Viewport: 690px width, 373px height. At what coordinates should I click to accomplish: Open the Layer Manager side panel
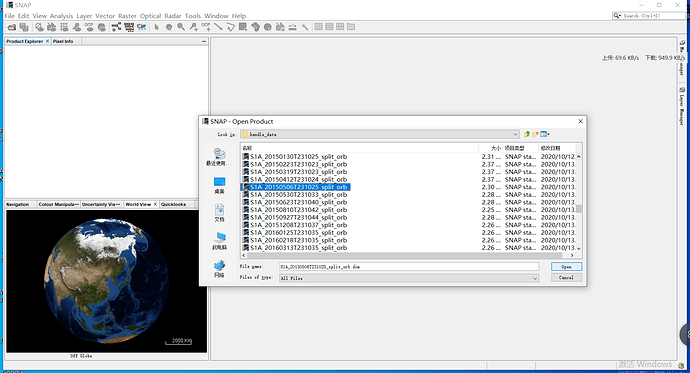click(682, 105)
